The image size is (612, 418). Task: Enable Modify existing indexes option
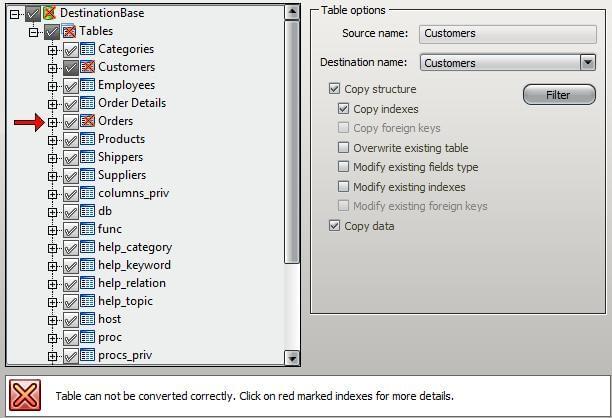(343, 187)
